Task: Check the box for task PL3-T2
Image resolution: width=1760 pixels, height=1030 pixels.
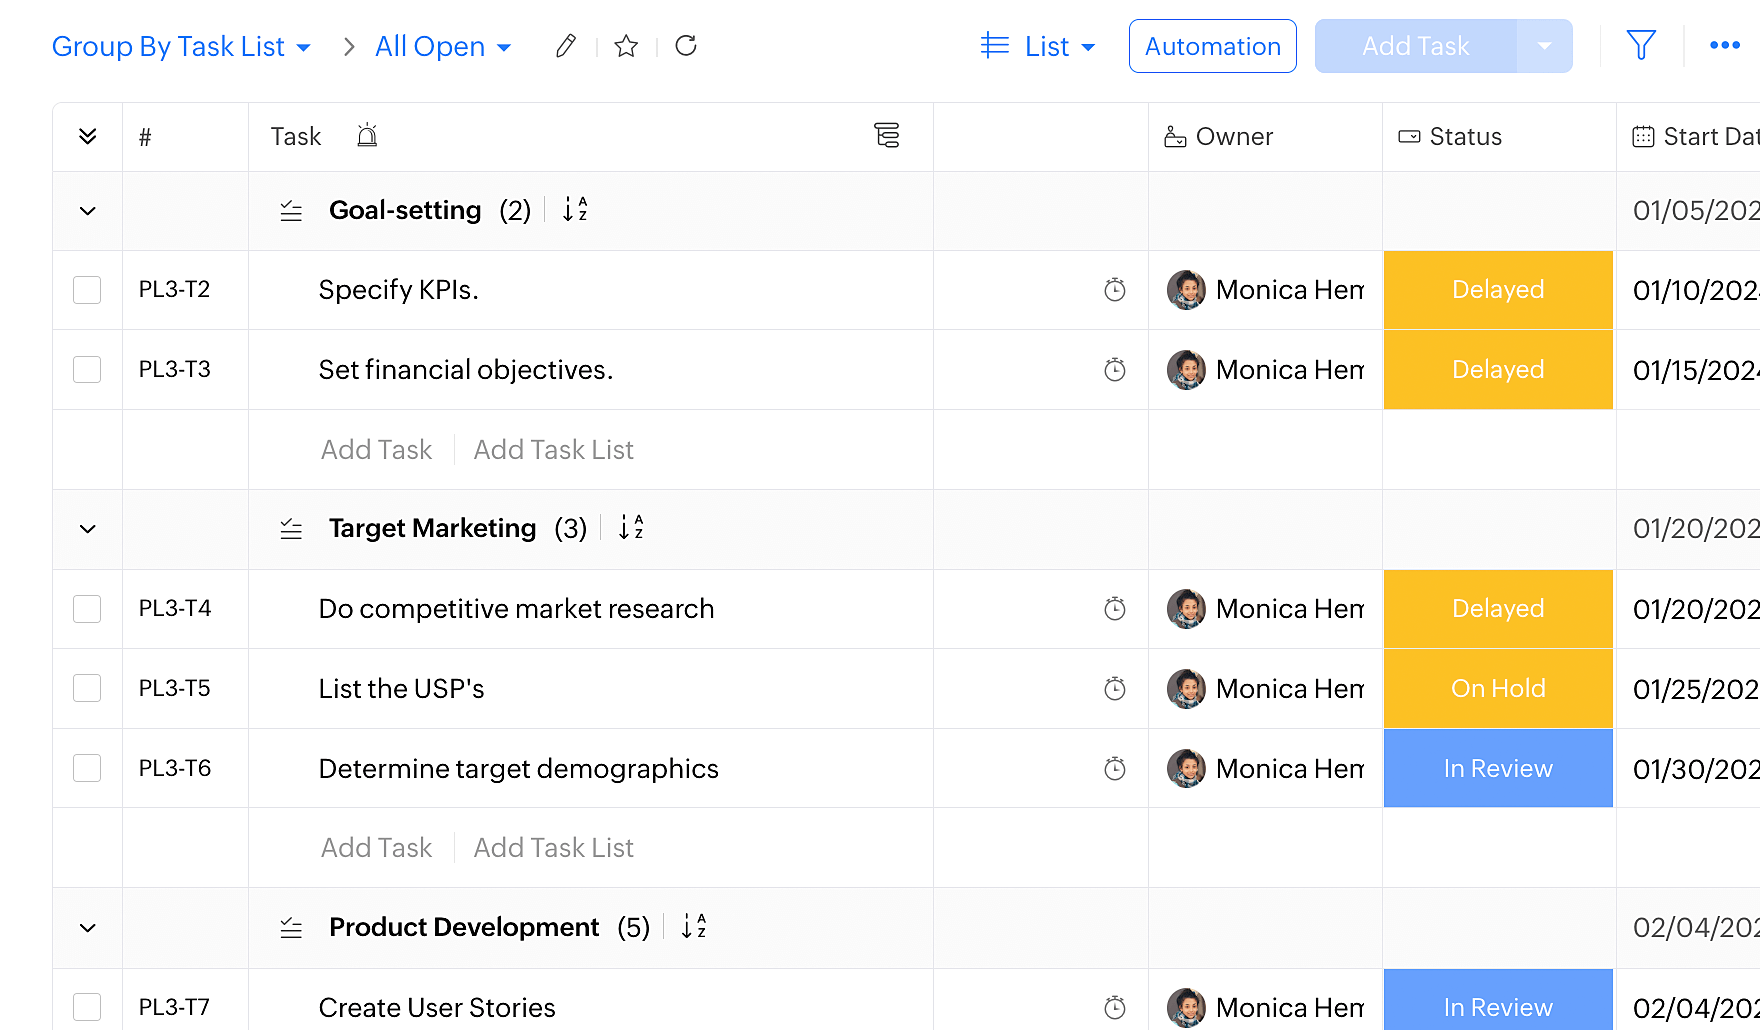Action: pos(87,290)
